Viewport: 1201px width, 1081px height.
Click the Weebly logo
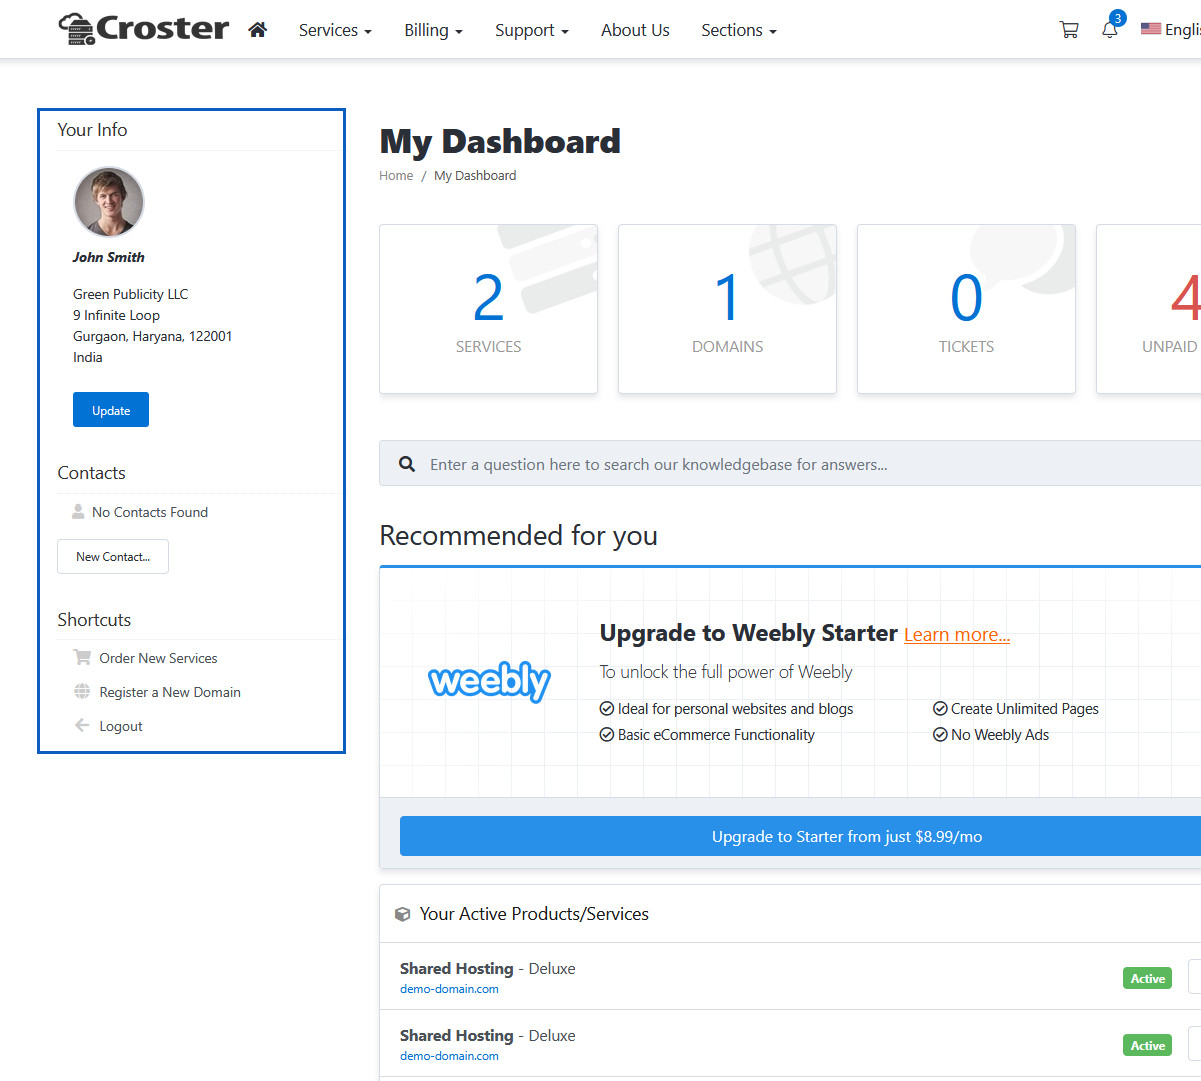(x=489, y=681)
